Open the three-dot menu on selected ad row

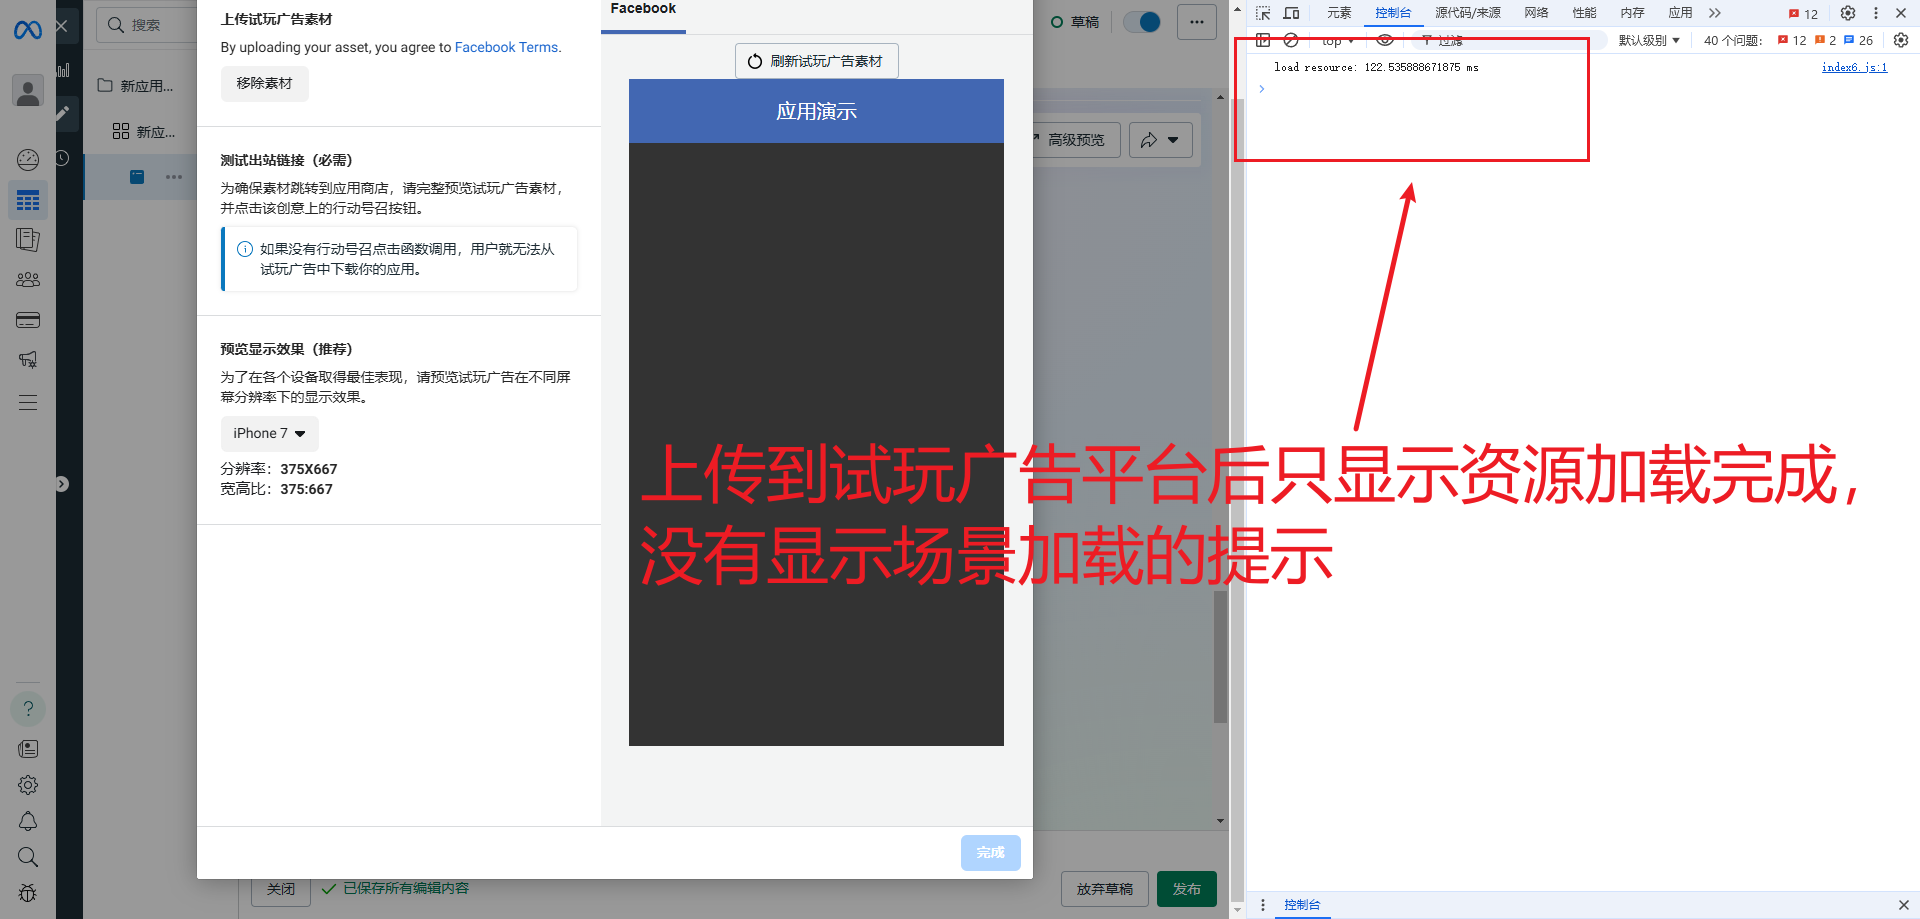coord(174,177)
